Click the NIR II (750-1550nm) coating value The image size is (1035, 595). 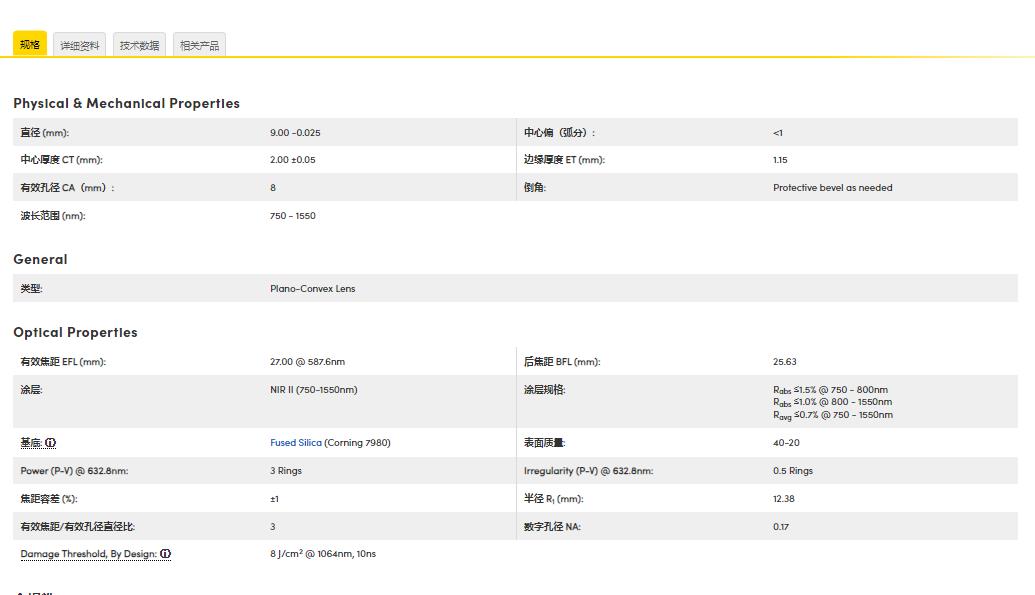(313, 390)
